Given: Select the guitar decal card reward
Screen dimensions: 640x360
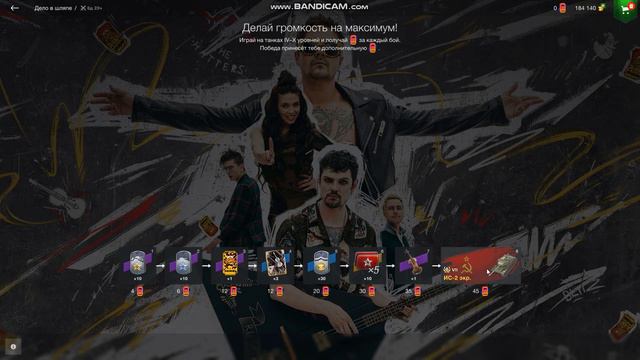Looking at the screenshot, I should pyautogui.click(x=276, y=265).
